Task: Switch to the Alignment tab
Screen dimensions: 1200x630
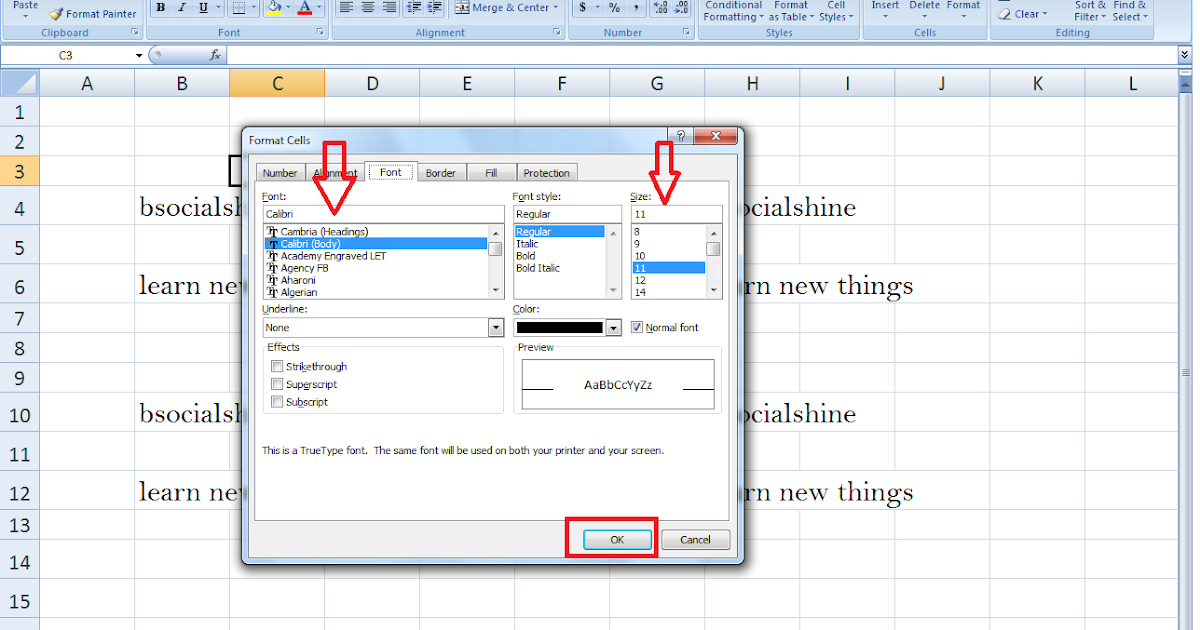Action: click(x=335, y=173)
